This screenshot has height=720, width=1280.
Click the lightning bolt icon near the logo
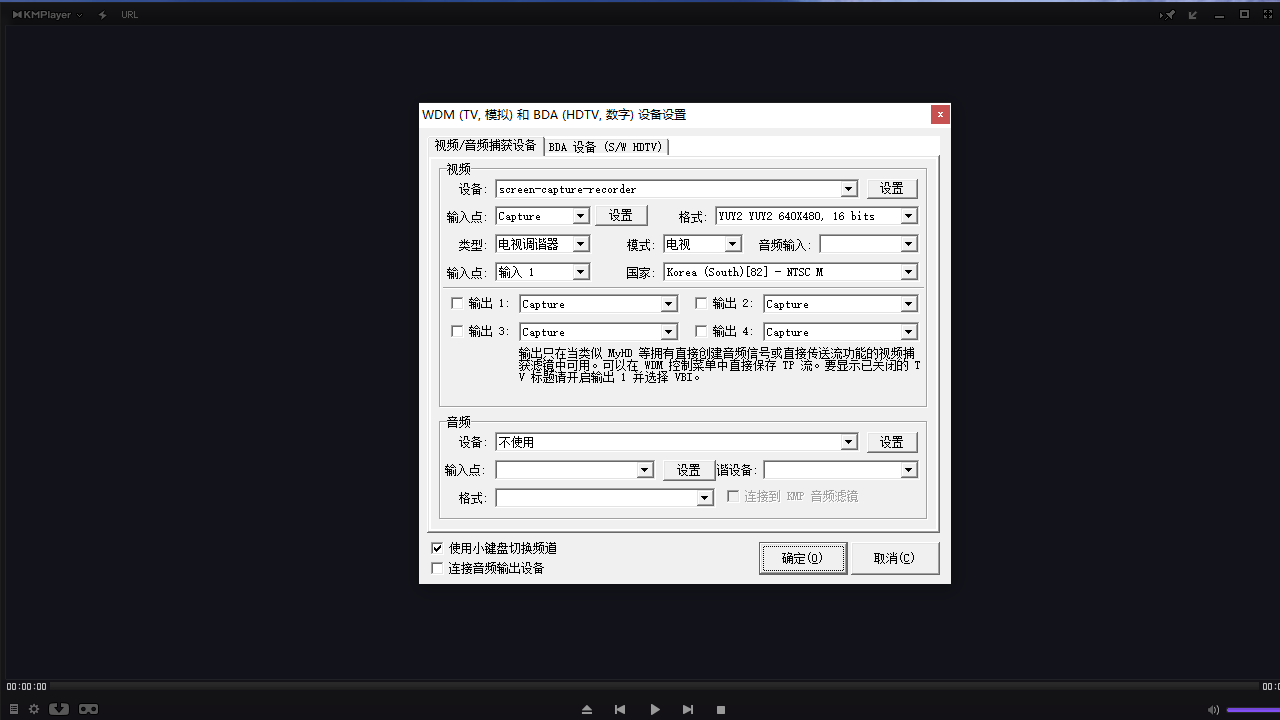tap(101, 14)
